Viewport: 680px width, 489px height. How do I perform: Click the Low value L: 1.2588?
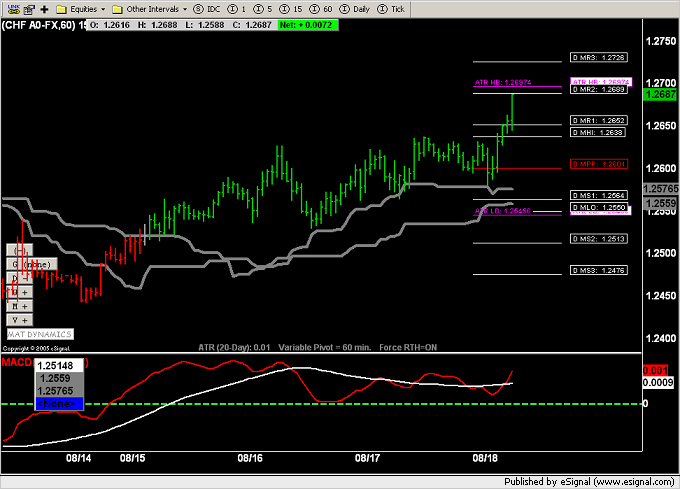205,25
